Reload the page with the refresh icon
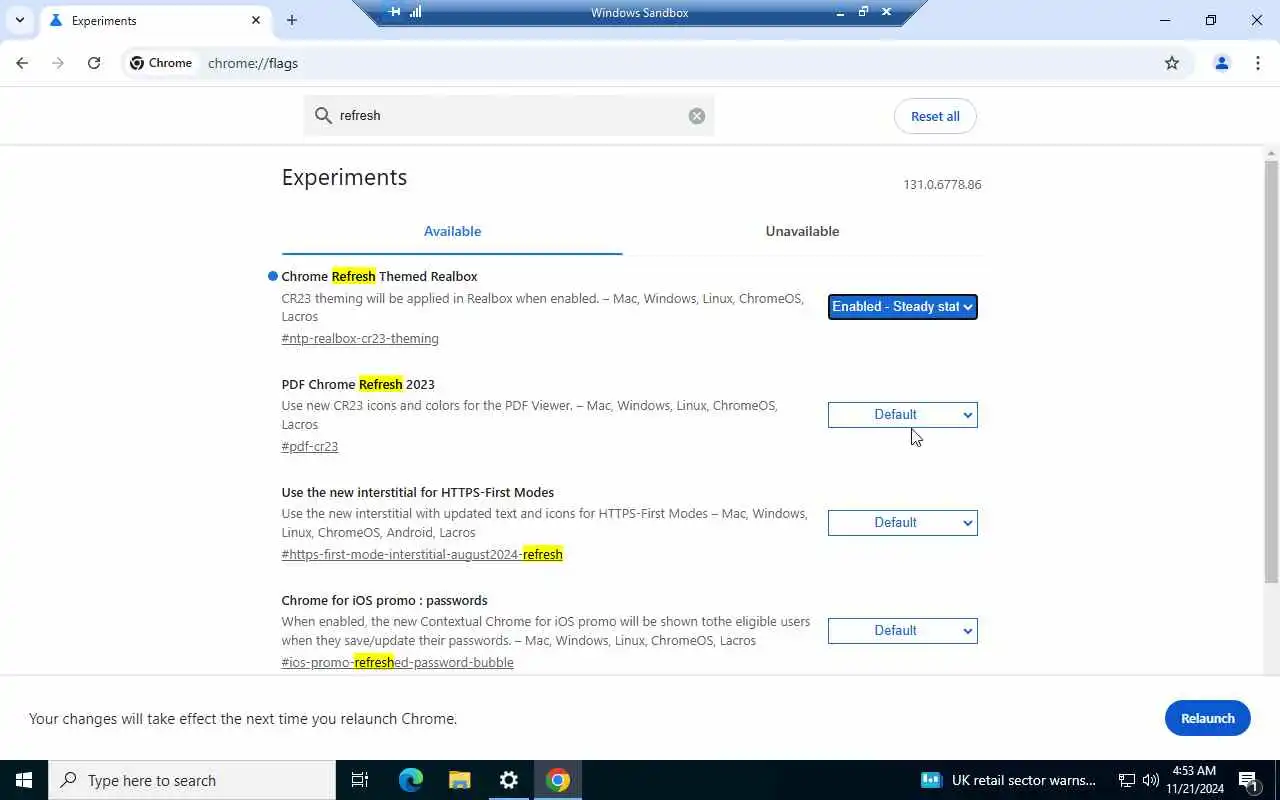Image resolution: width=1280 pixels, height=800 pixels. pyautogui.click(x=94, y=63)
